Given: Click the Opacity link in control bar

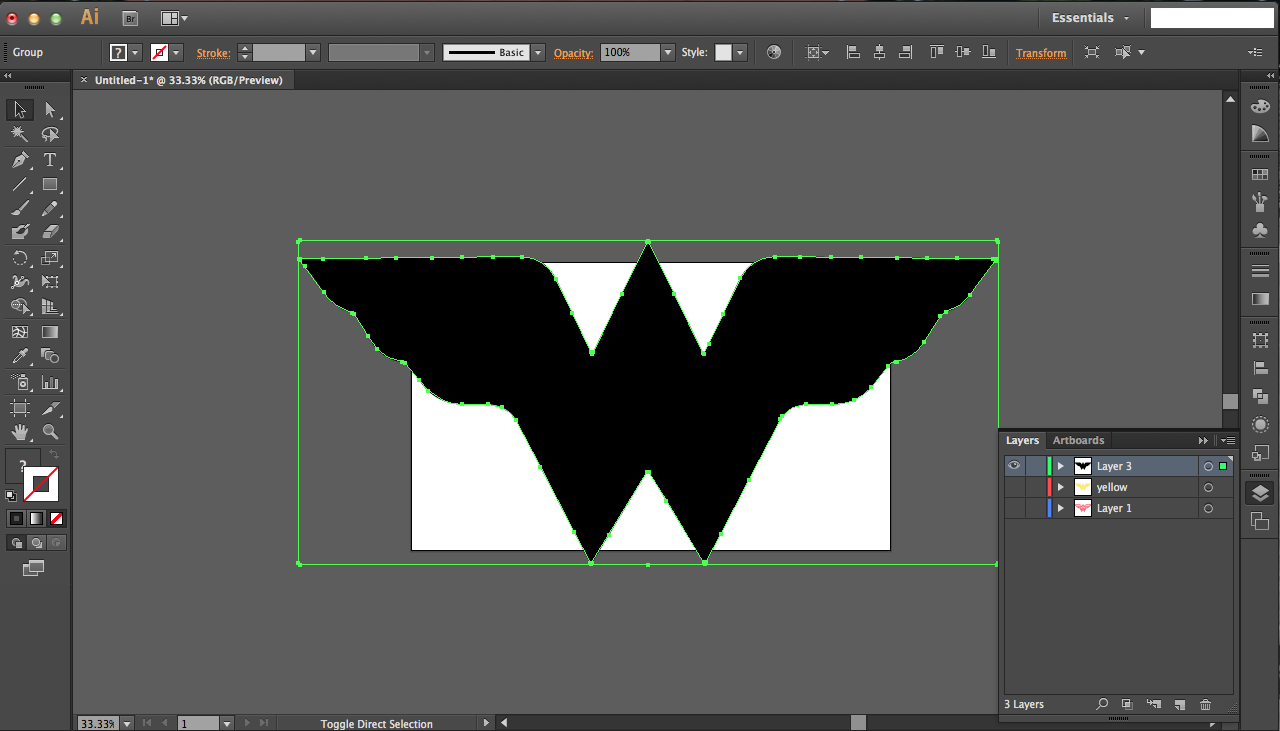Looking at the screenshot, I should coord(573,53).
